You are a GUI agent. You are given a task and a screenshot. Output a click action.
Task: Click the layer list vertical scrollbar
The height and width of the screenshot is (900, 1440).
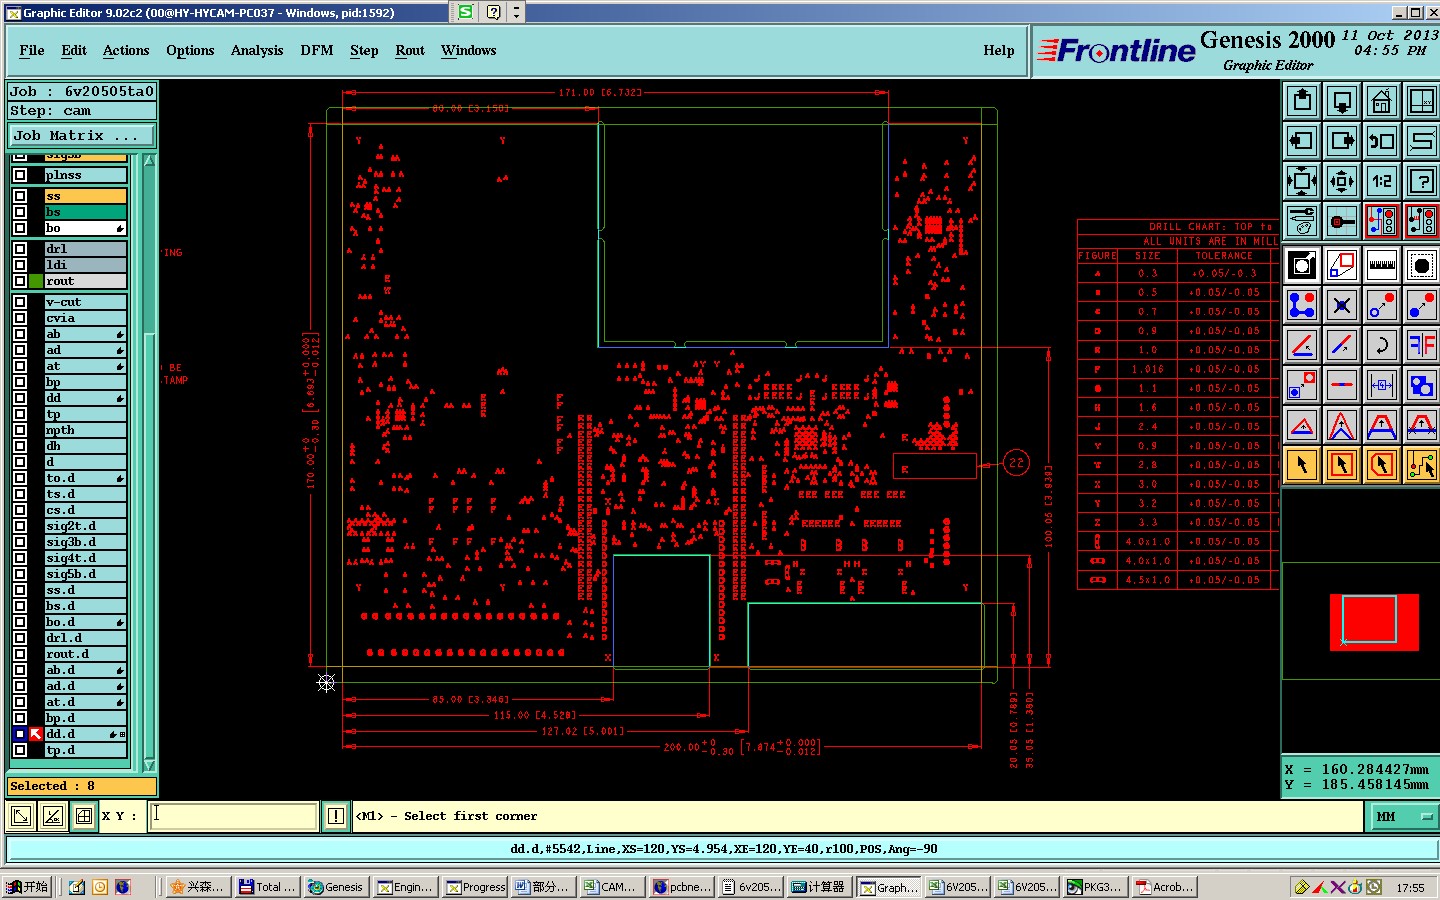(x=149, y=463)
